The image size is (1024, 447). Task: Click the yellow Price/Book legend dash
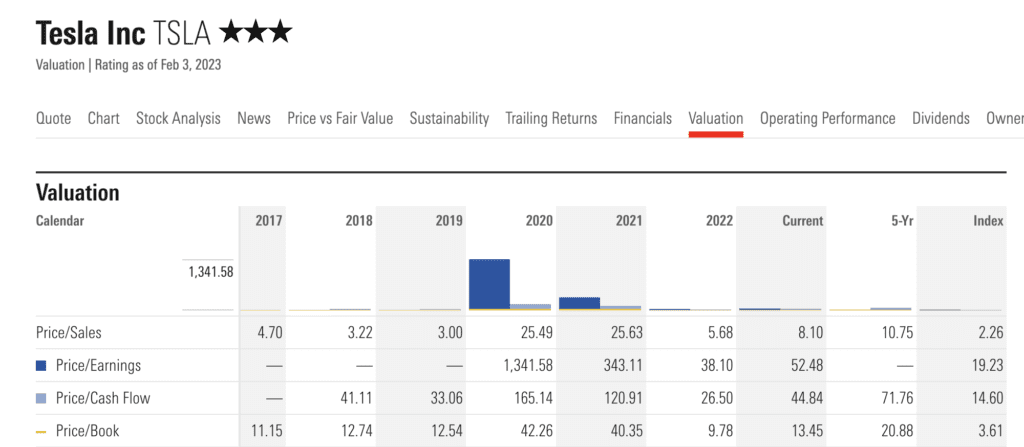41,431
